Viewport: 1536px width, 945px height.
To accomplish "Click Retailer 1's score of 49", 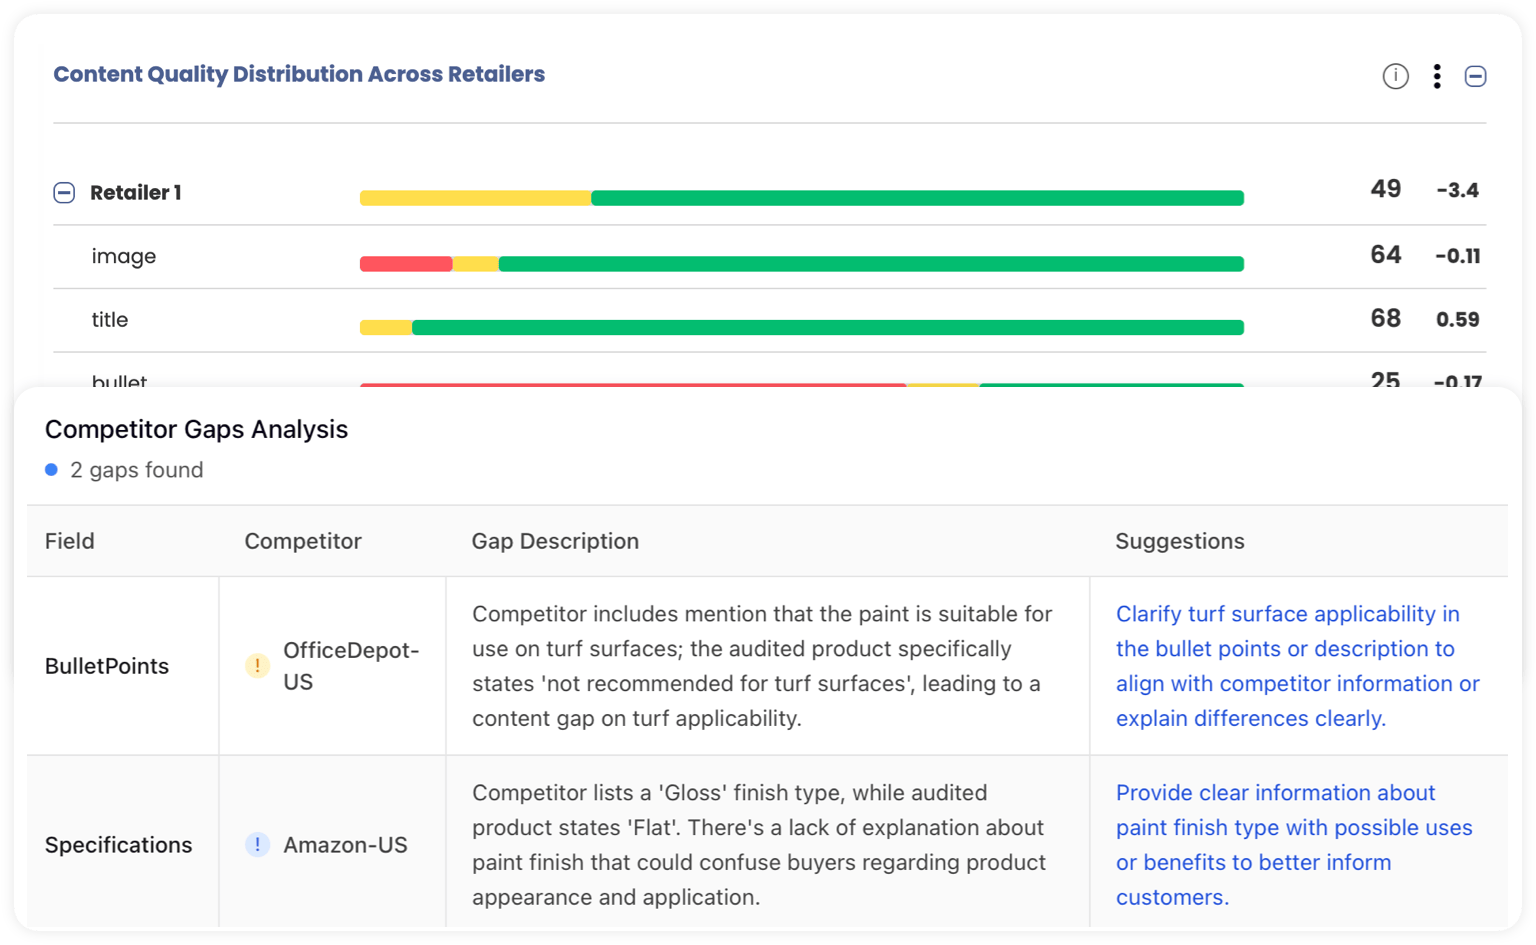I will pyautogui.click(x=1385, y=189).
